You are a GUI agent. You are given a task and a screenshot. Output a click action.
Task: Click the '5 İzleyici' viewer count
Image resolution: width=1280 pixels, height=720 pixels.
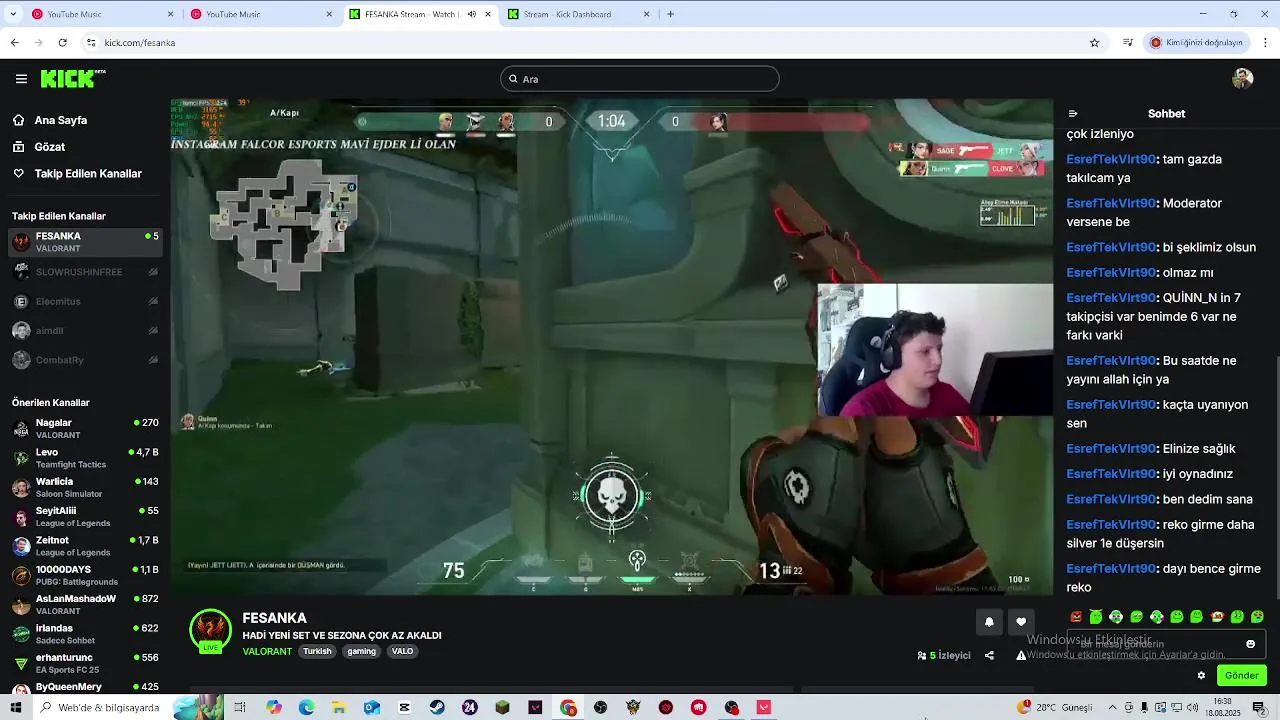(x=944, y=656)
